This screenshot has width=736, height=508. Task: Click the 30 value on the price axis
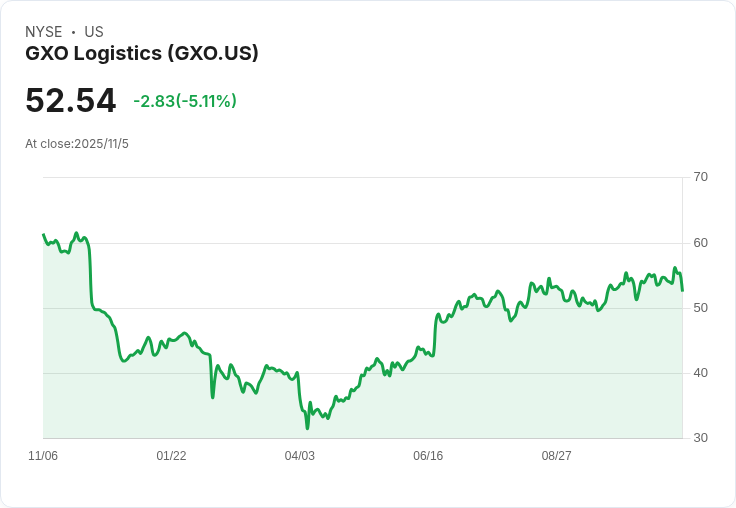click(700, 438)
